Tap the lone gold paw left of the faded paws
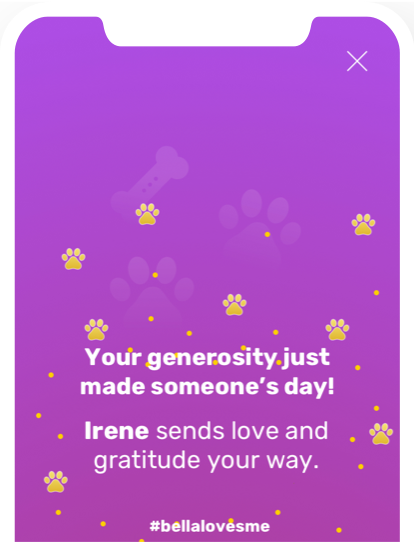Screen dimensions: 414x542 [73, 259]
